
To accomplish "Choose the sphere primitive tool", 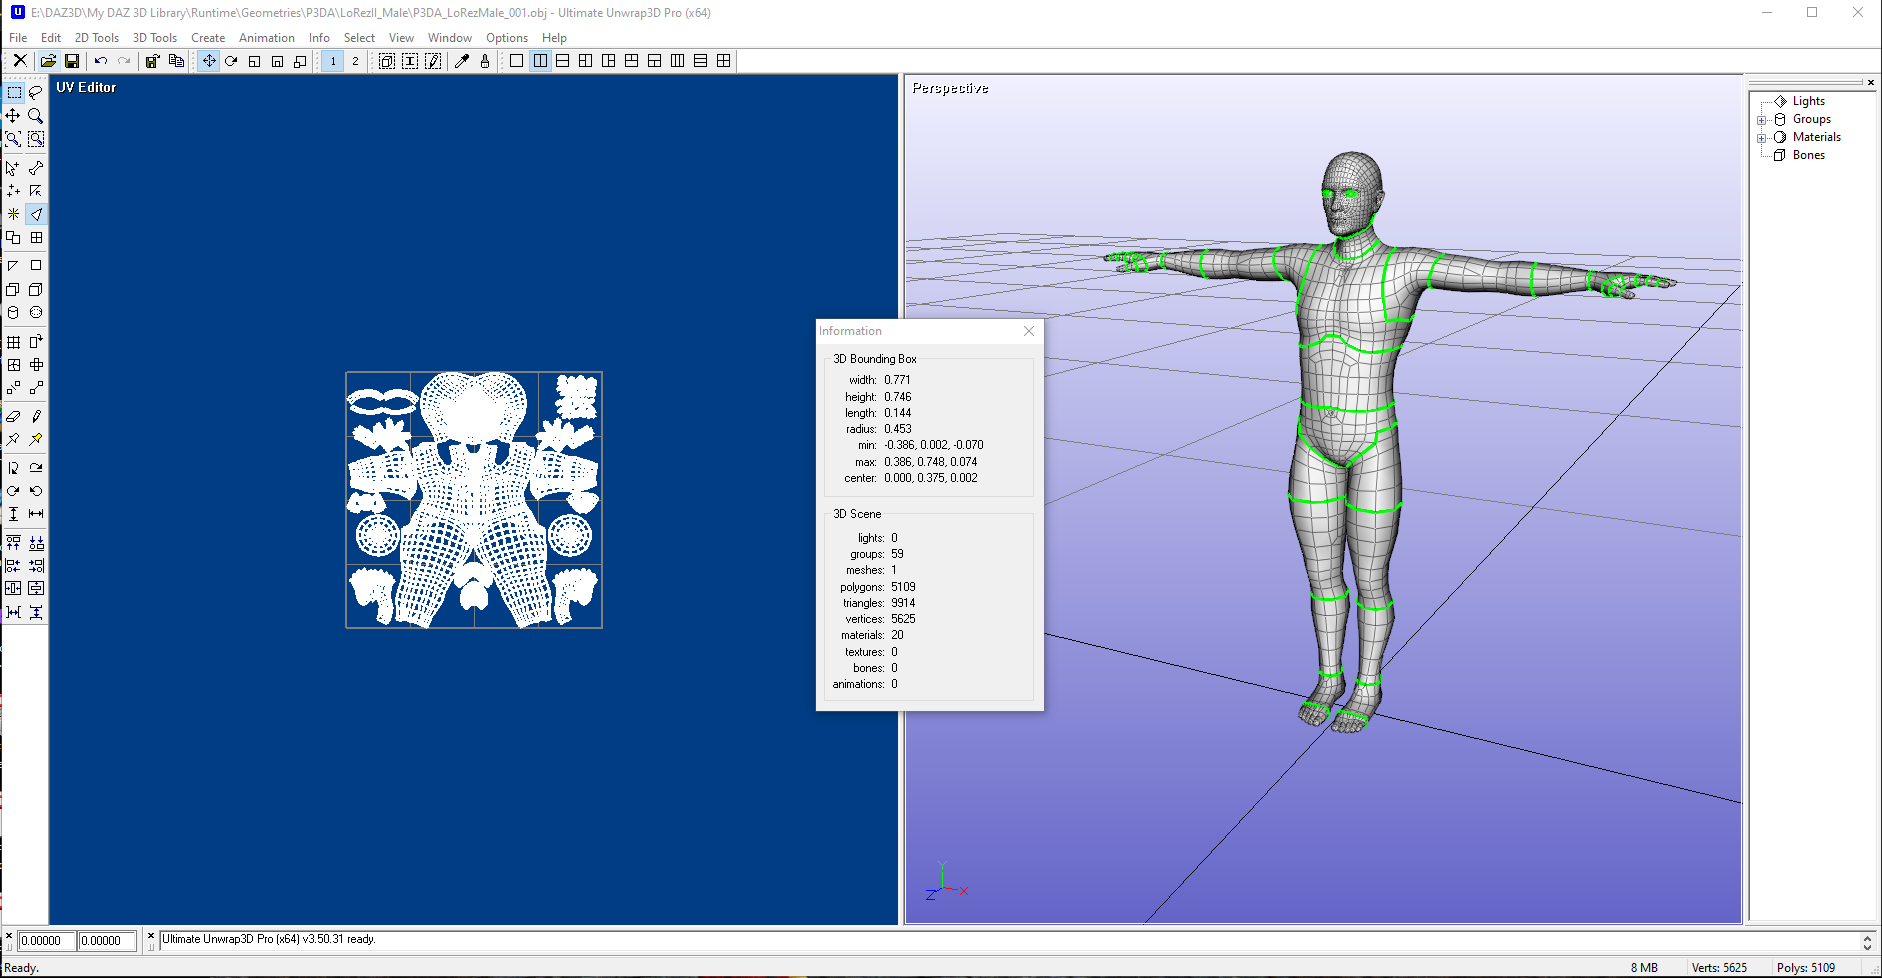I will pos(36,313).
